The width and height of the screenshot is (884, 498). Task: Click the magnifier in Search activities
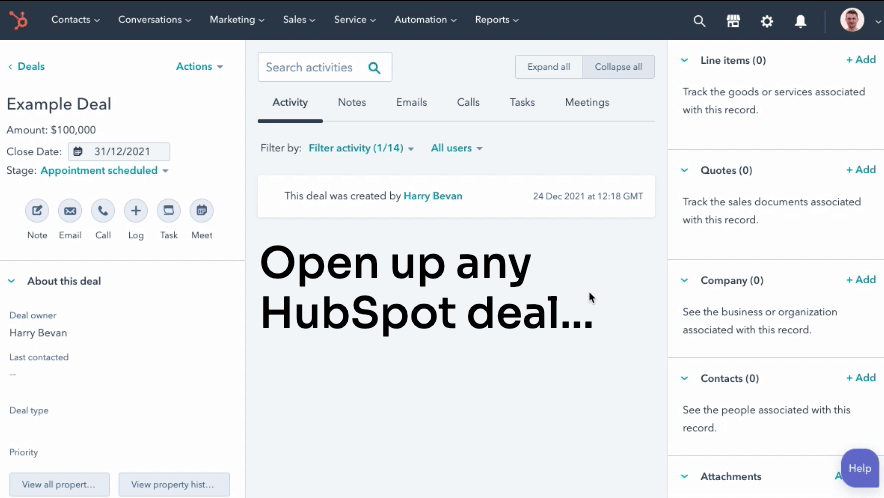(x=374, y=68)
